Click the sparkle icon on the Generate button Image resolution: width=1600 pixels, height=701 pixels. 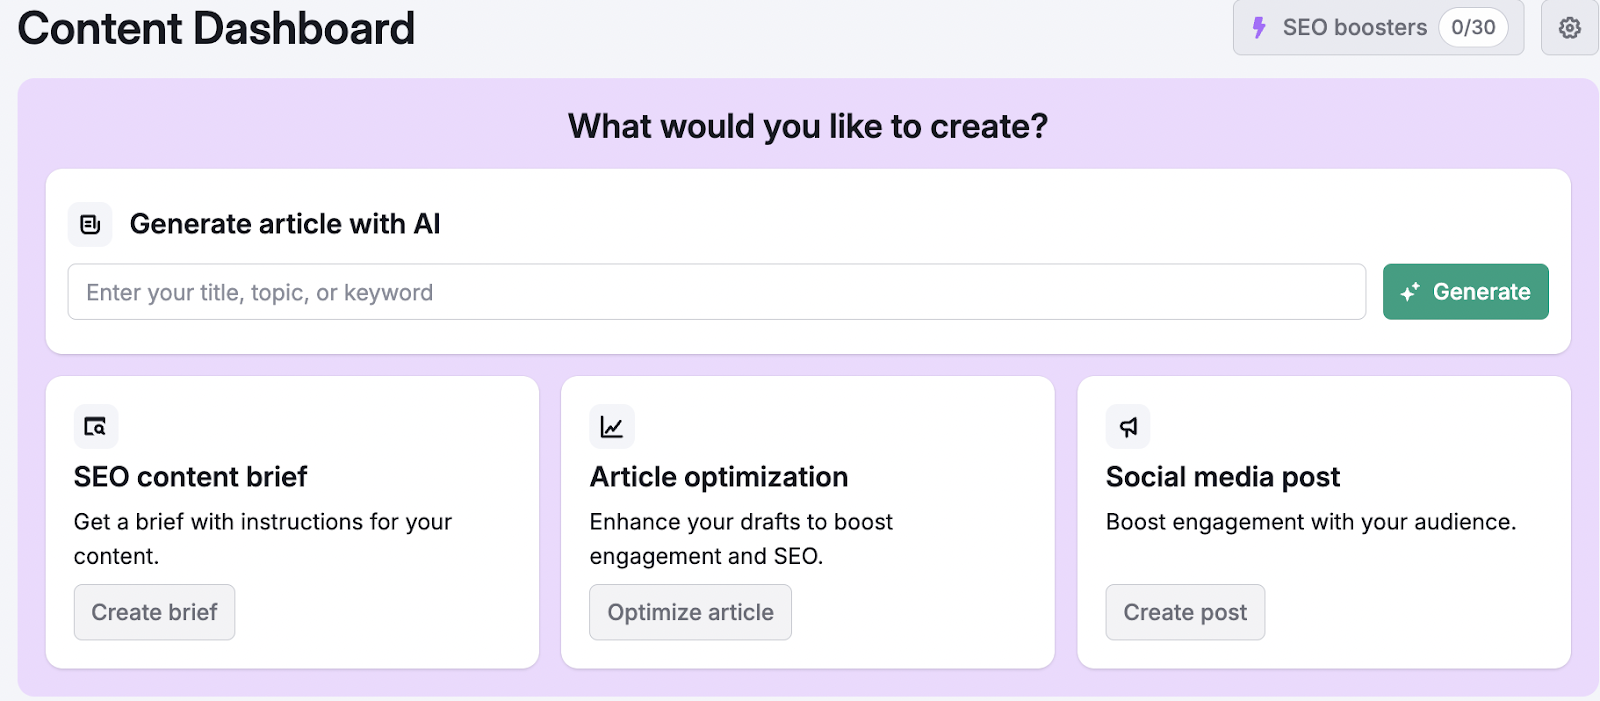[x=1410, y=292]
